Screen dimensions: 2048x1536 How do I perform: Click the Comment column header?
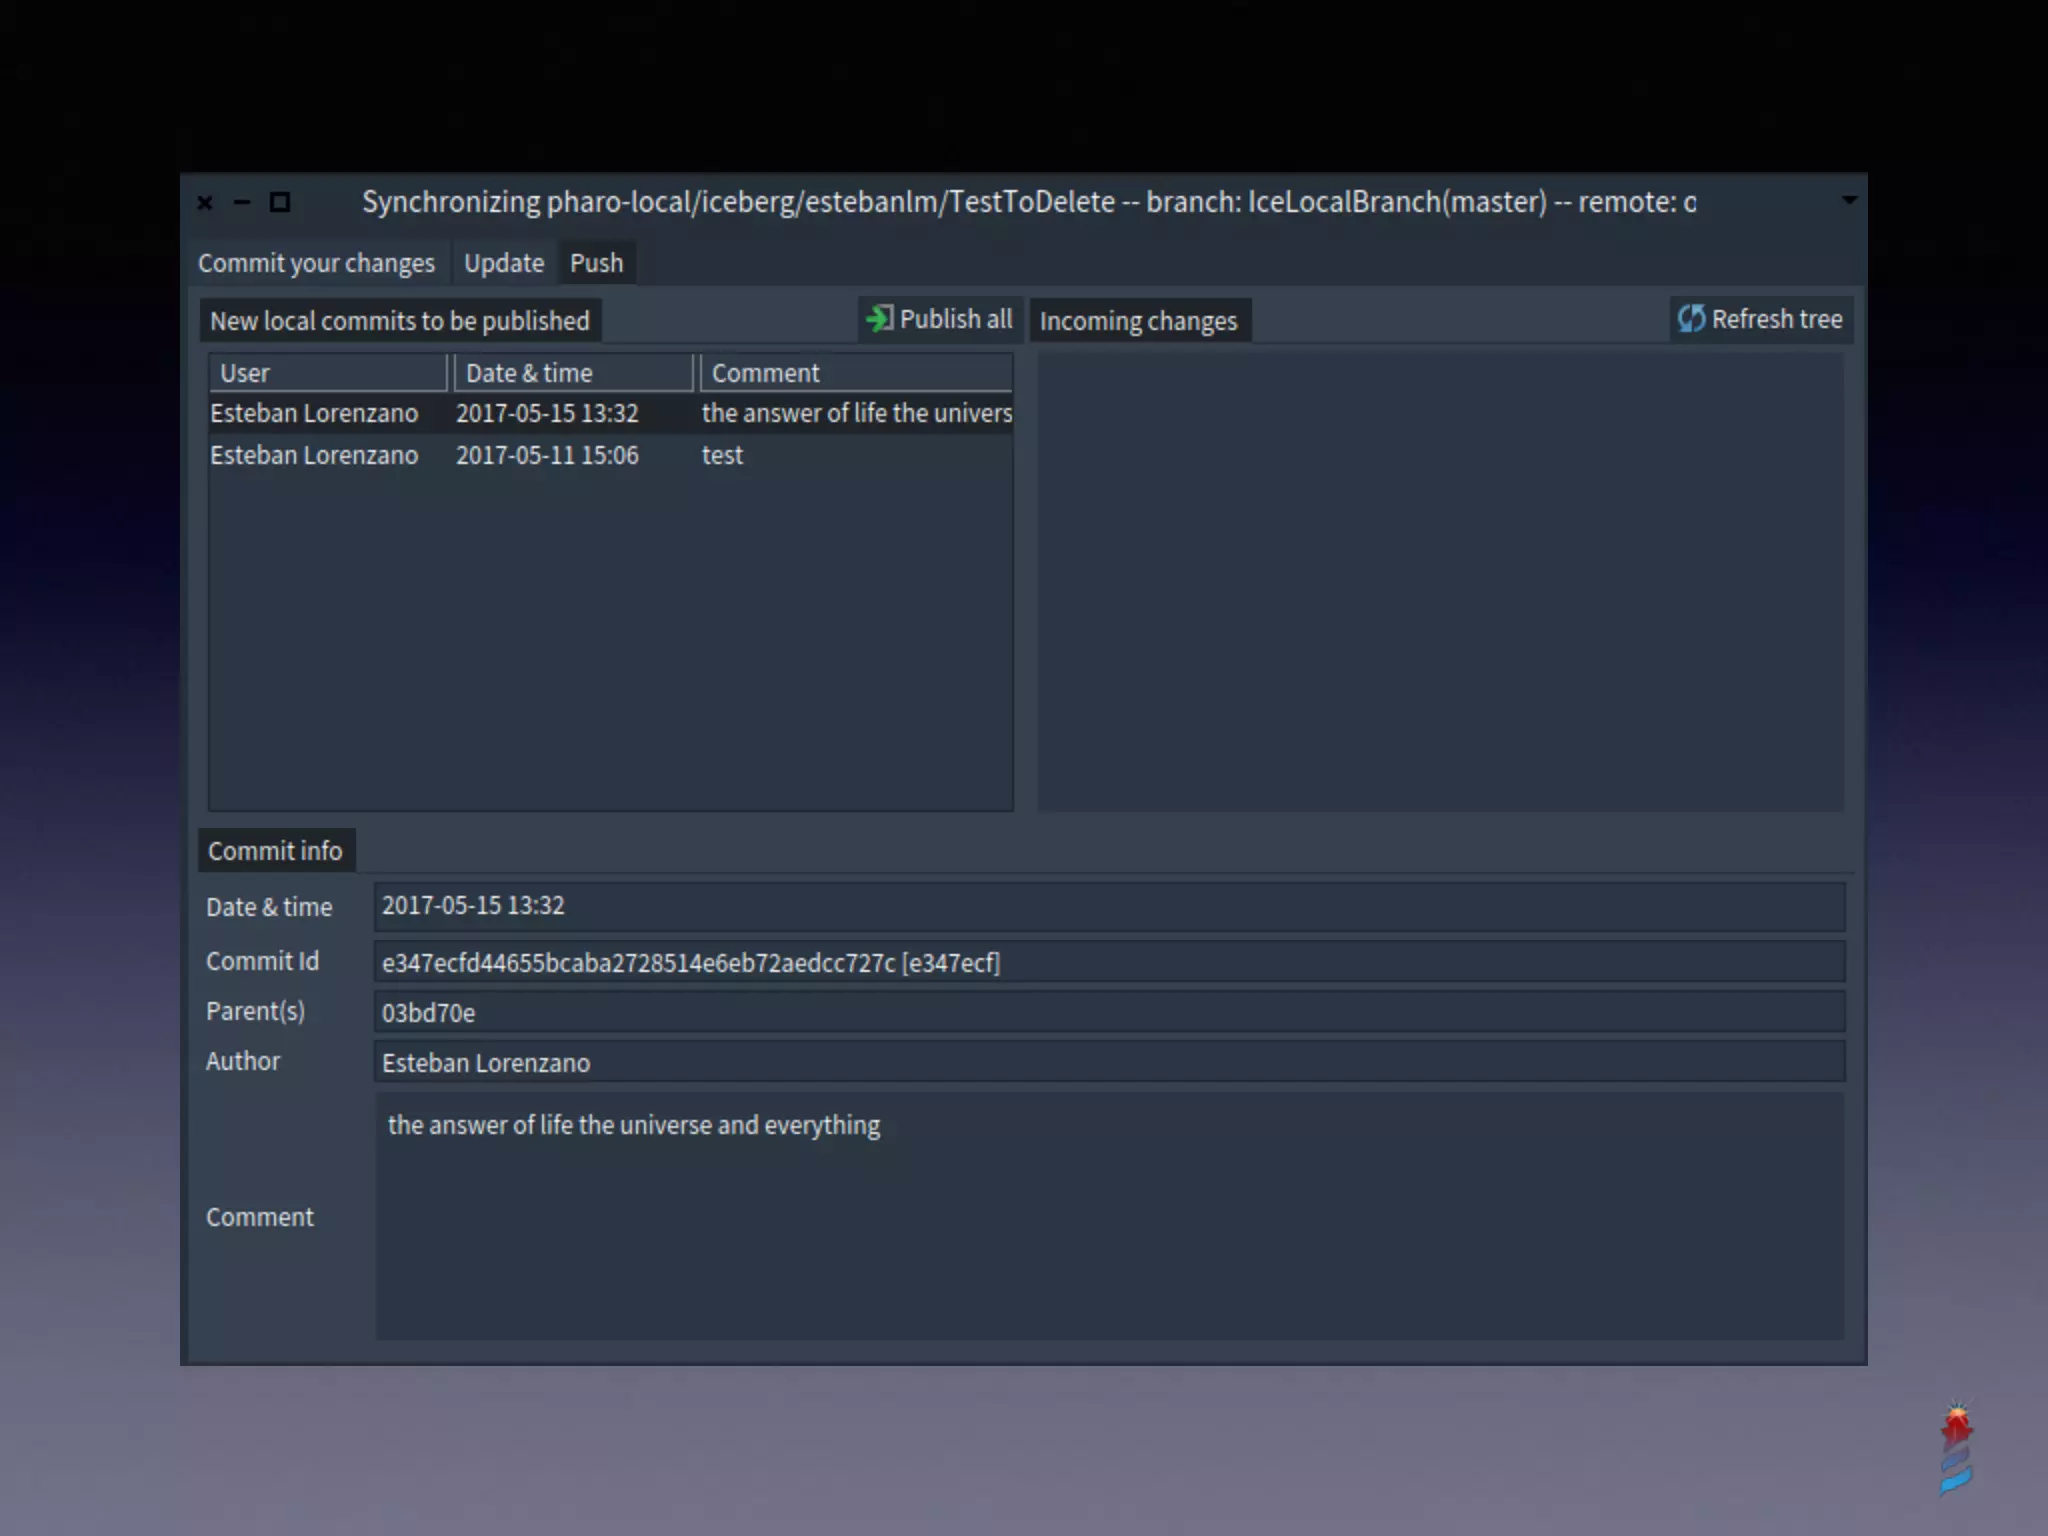click(x=855, y=373)
